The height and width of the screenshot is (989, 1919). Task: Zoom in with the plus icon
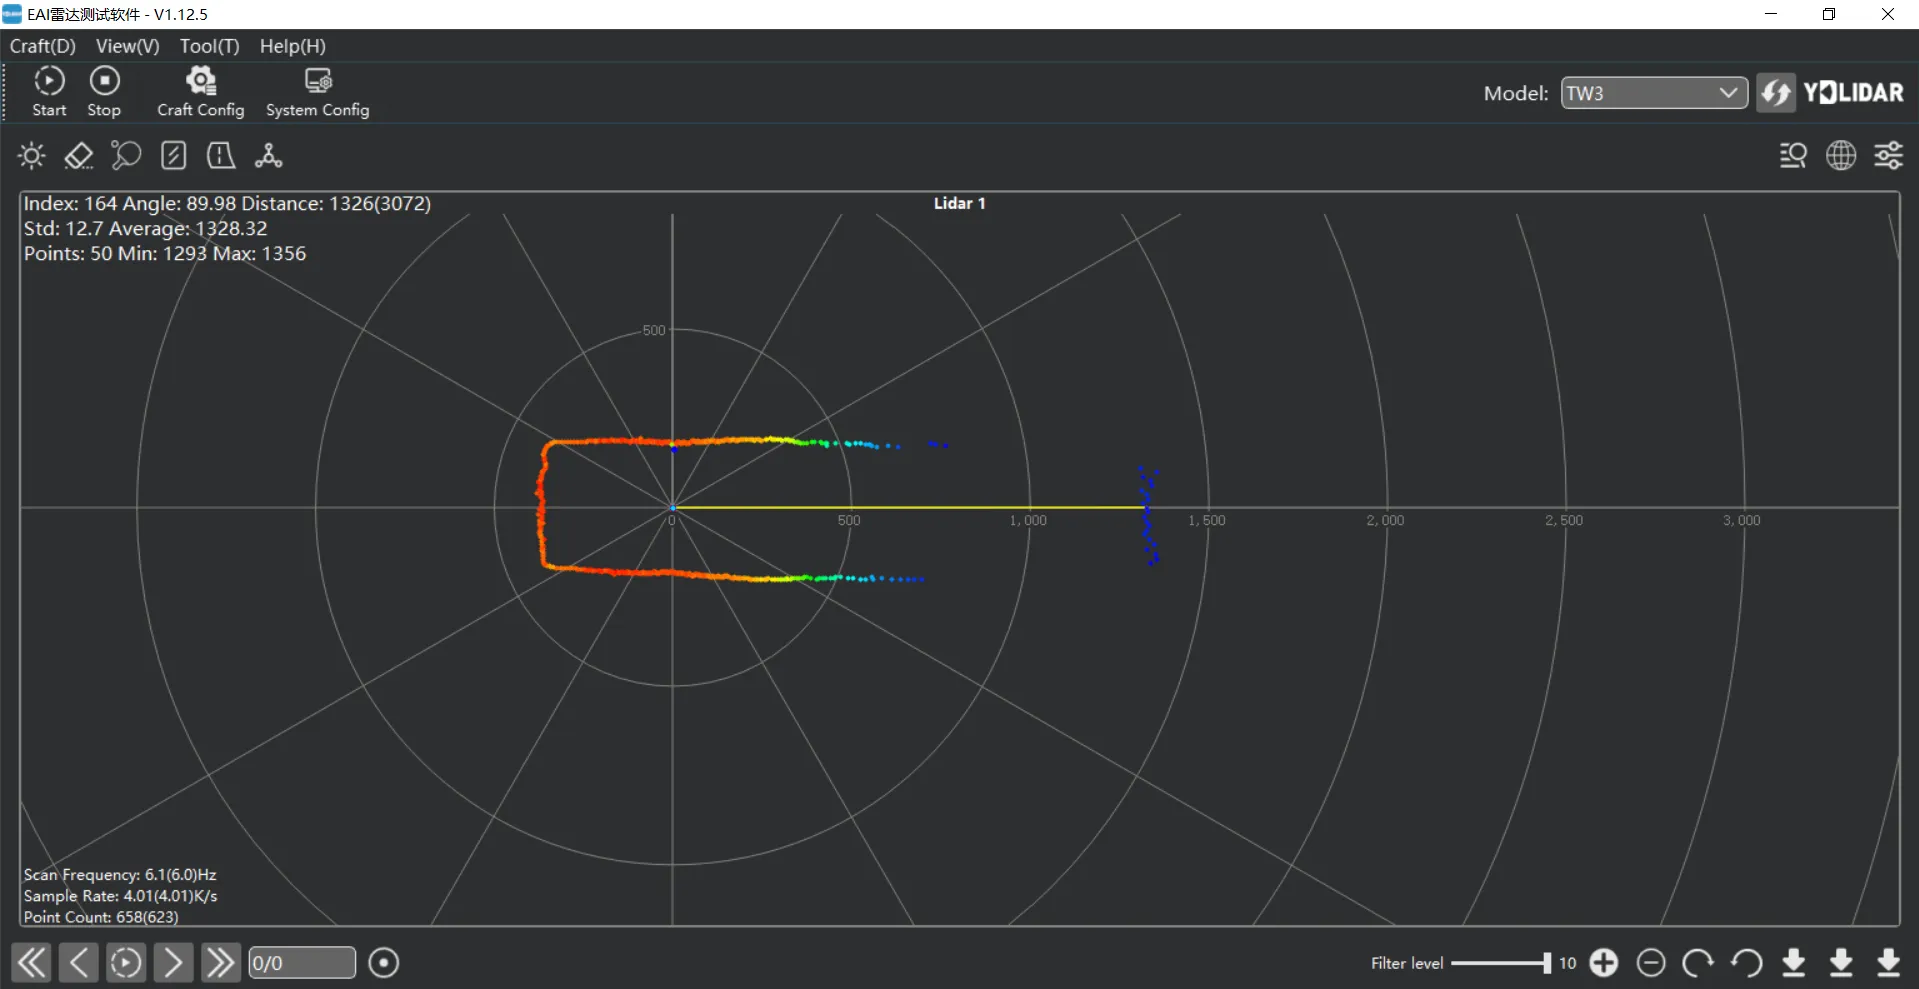coord(1604,963)
